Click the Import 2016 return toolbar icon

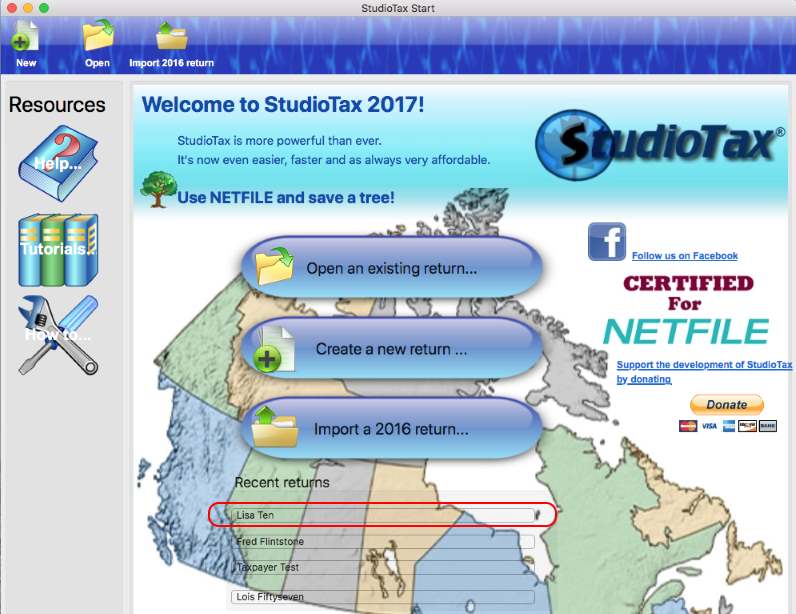(x=171, y=39)
